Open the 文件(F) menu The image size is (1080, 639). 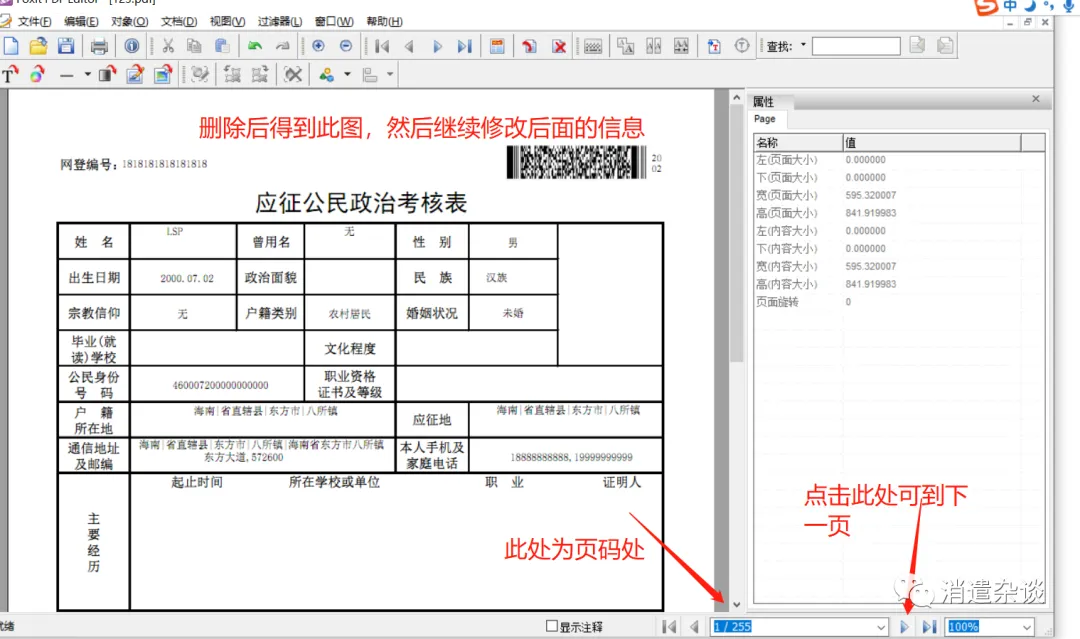pyautogui.click(x=34, y=21)
